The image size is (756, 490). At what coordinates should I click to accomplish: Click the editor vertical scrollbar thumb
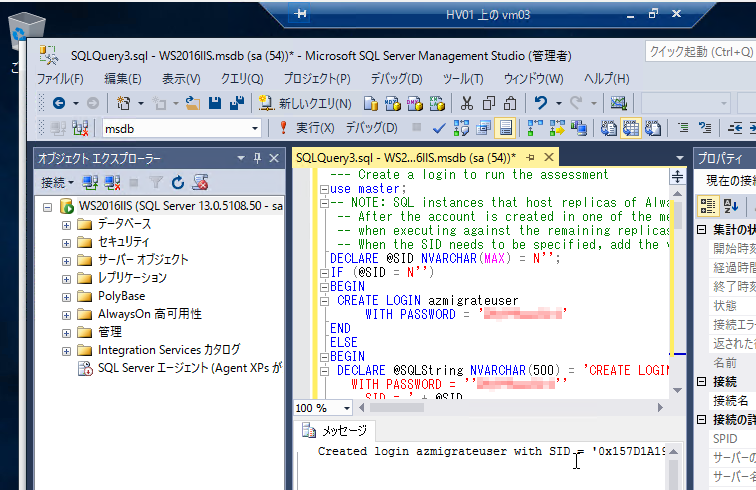[x=677, y=215]
